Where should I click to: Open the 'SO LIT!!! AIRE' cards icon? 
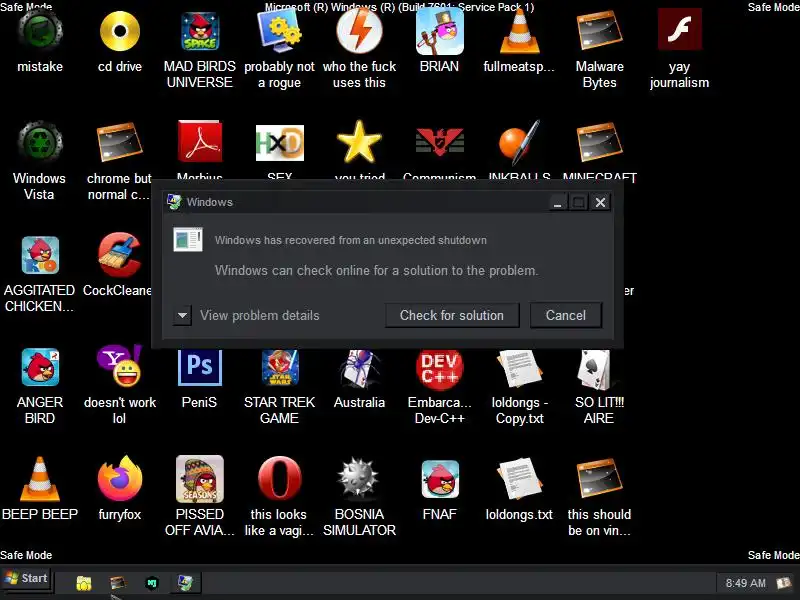coord(596,369)
